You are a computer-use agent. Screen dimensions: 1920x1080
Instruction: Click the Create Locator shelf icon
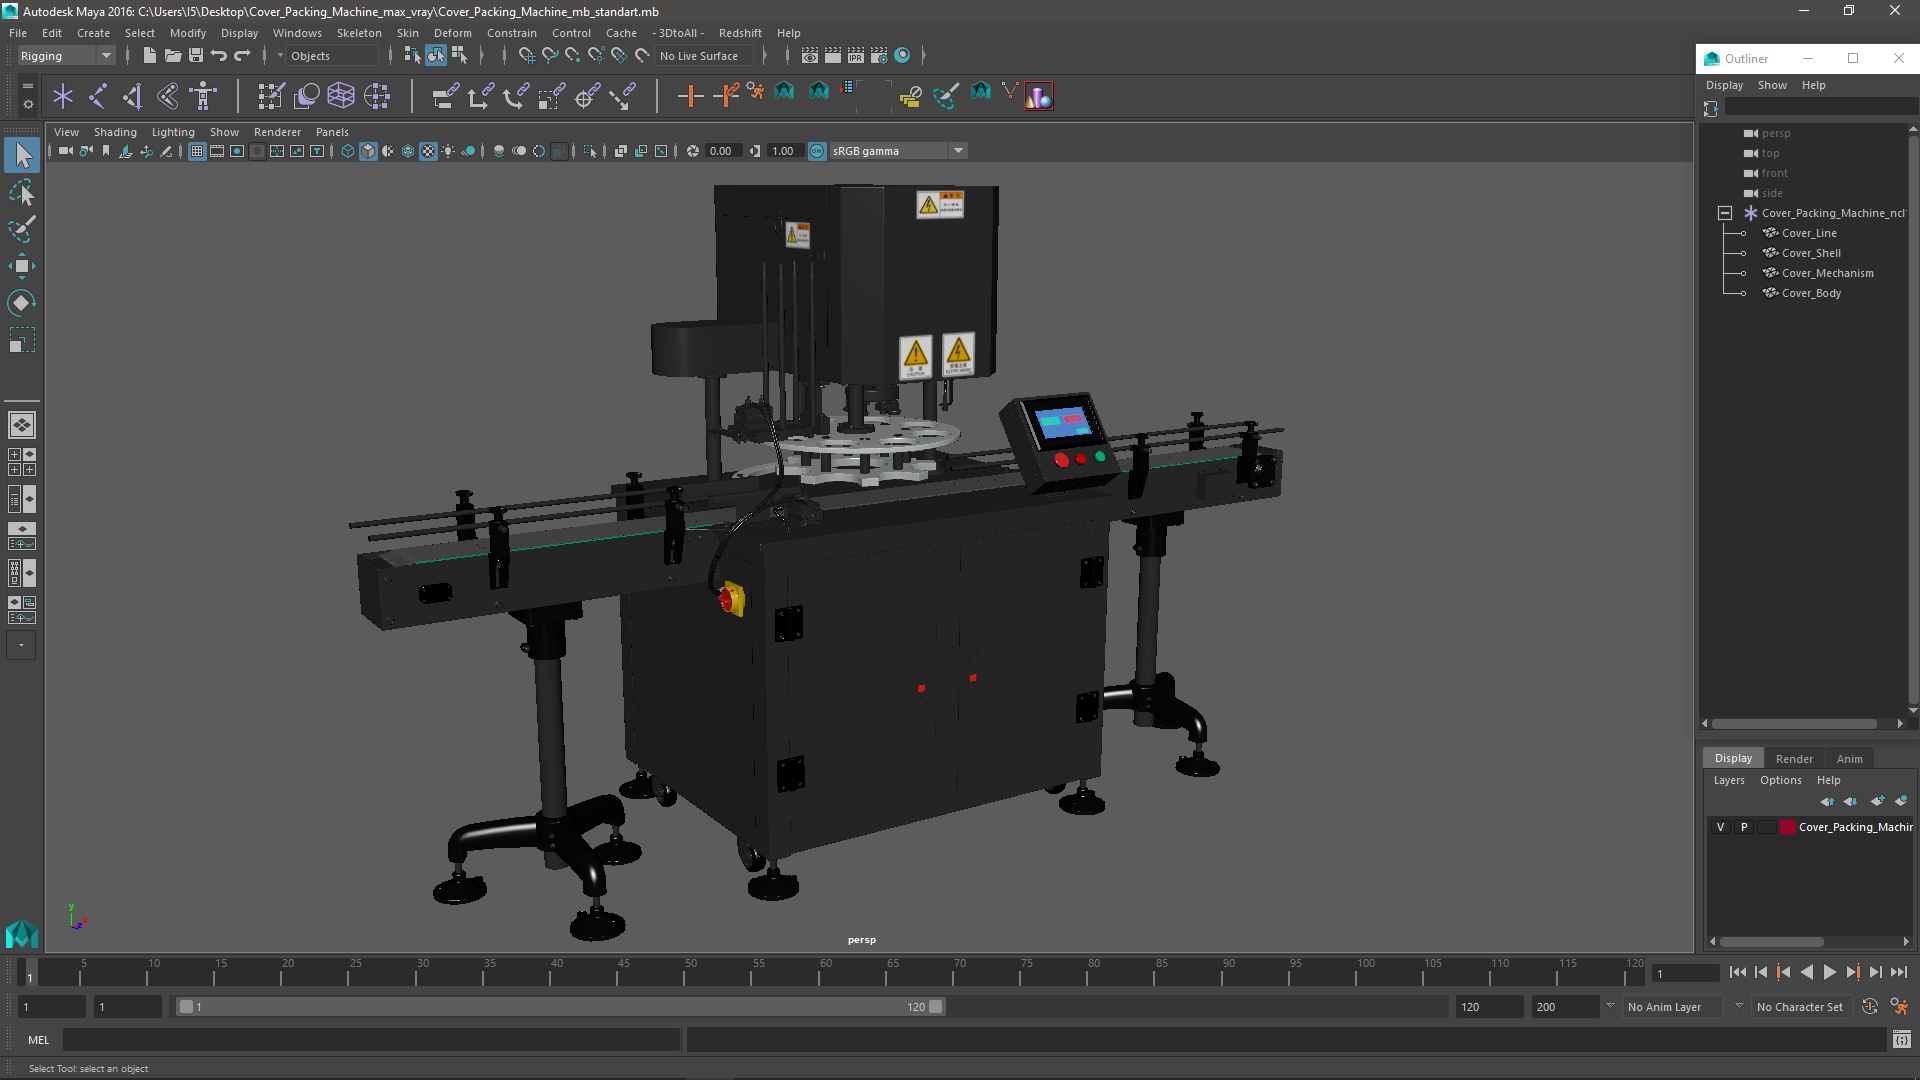[x=63, y=96]
